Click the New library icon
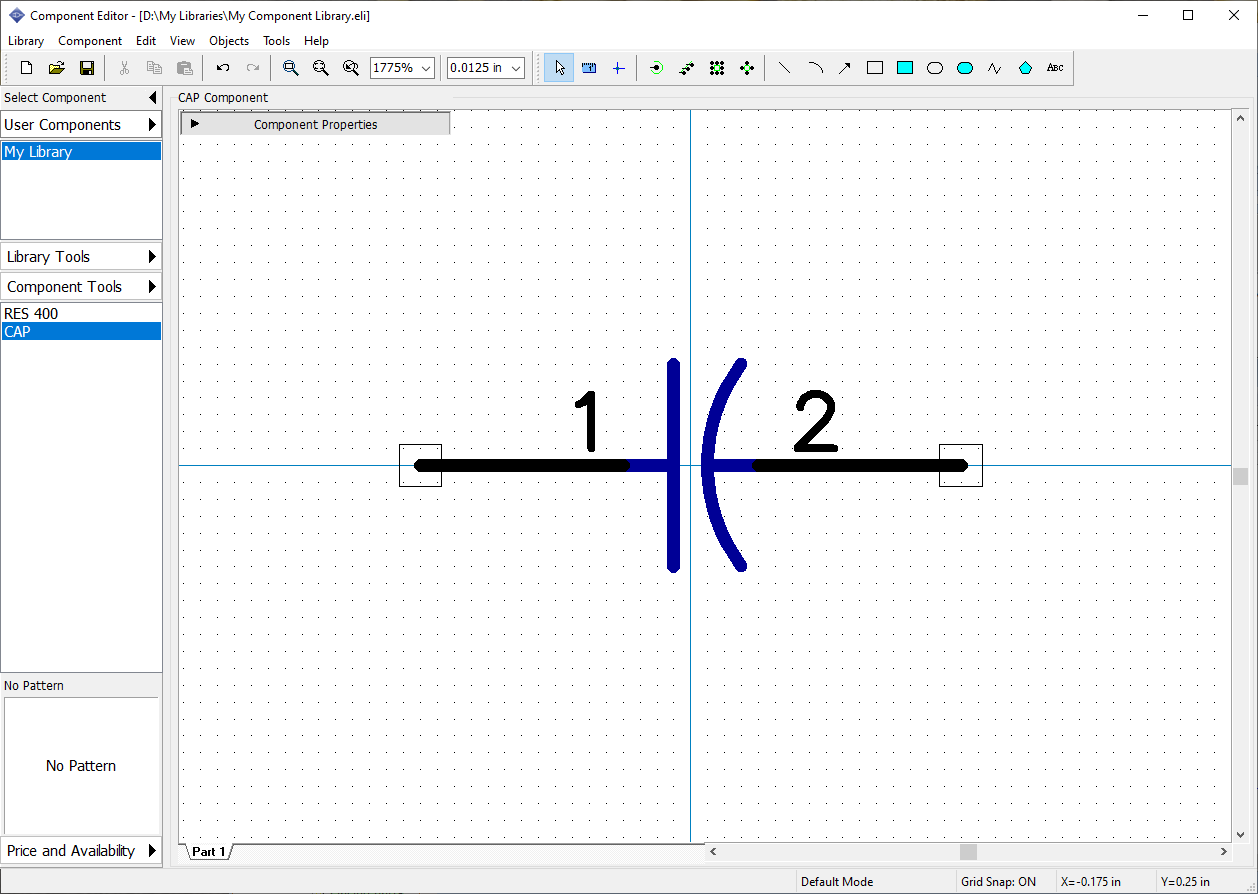1258x894 pixels. pos(27,68)
